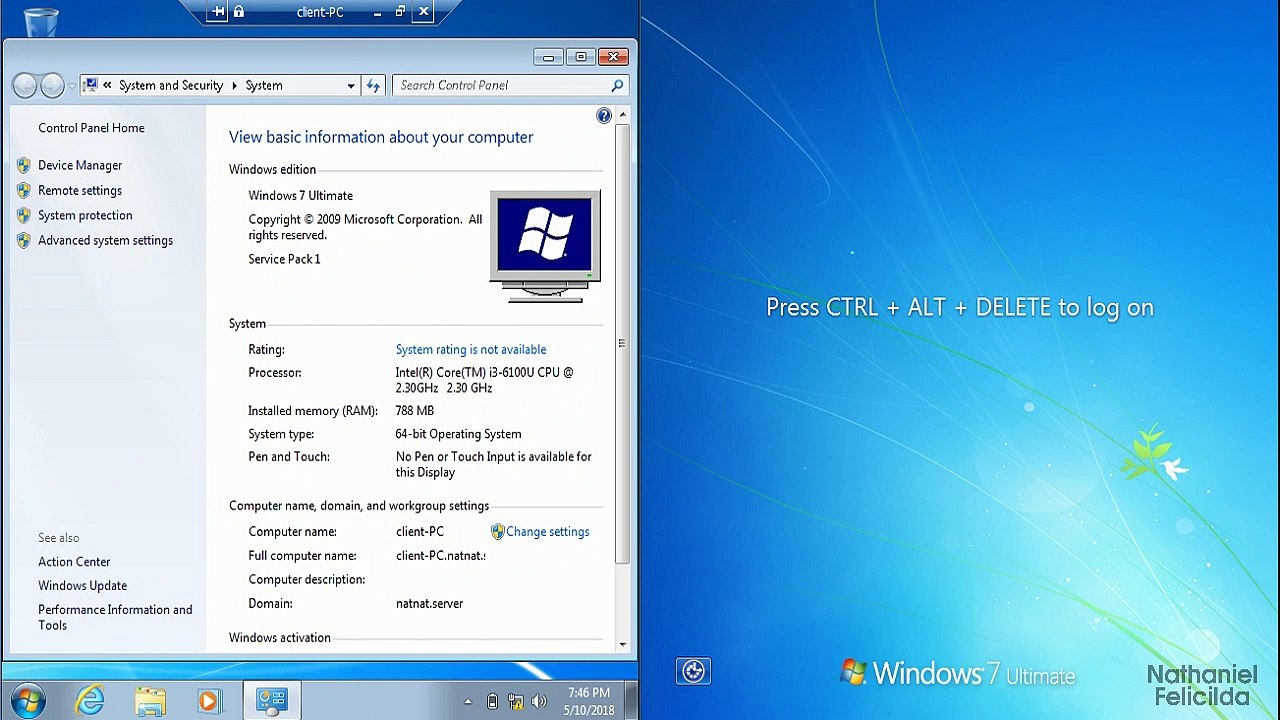Click the volume speaker tray icon
The image size is (1280, 720).
point(540,701)
